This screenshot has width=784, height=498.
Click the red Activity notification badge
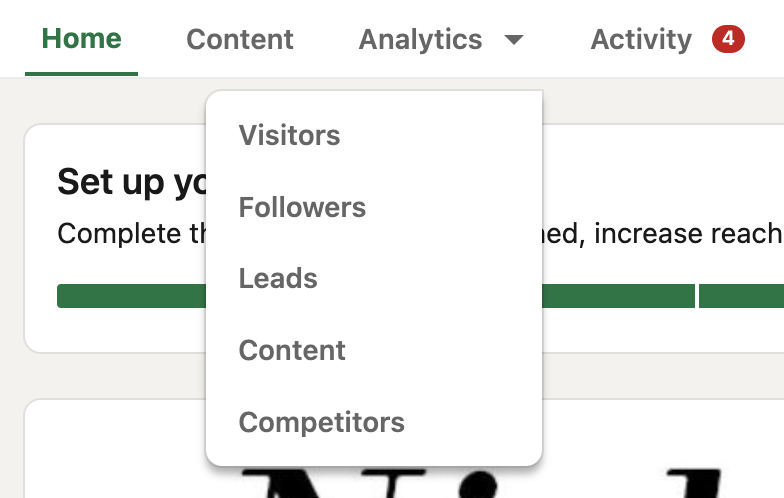click(x=728, y=39)
